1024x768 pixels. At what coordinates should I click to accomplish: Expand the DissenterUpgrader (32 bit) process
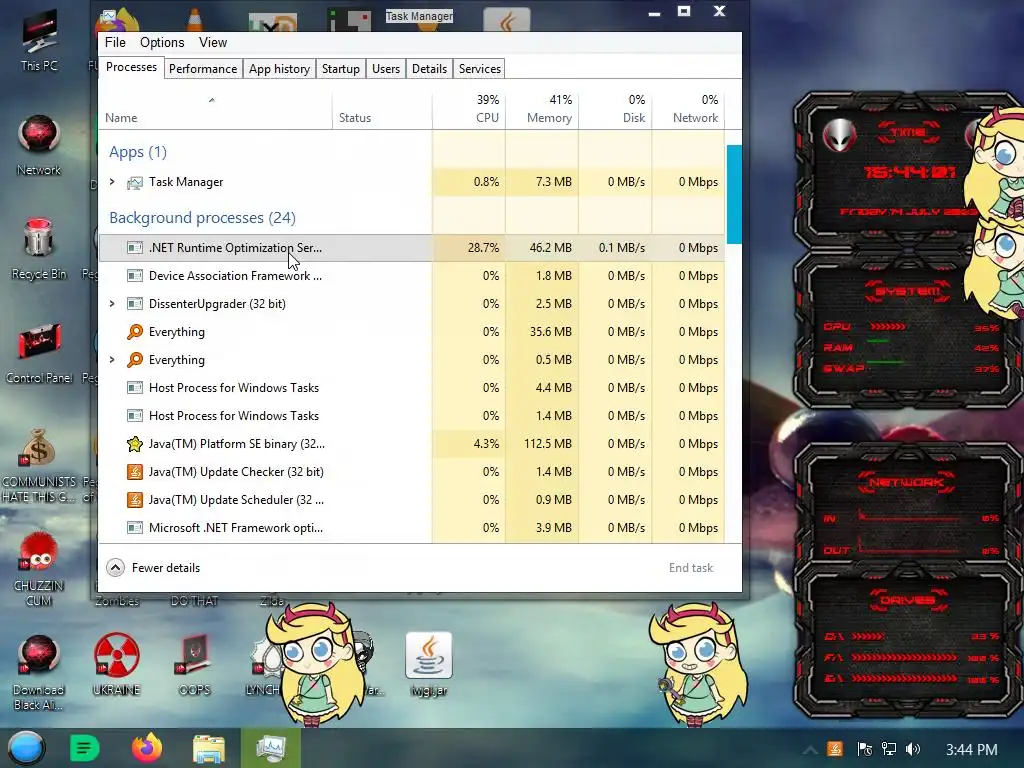pos(112,304)
